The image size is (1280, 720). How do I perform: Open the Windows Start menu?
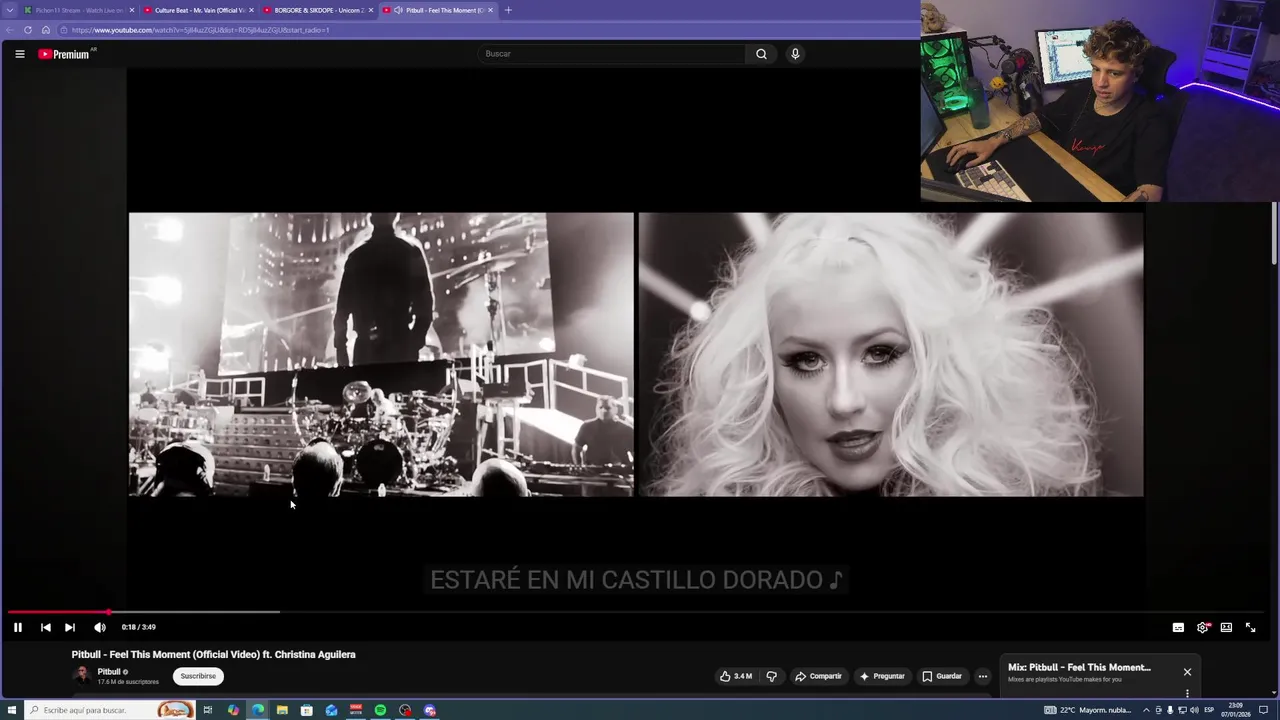point(11,710)
